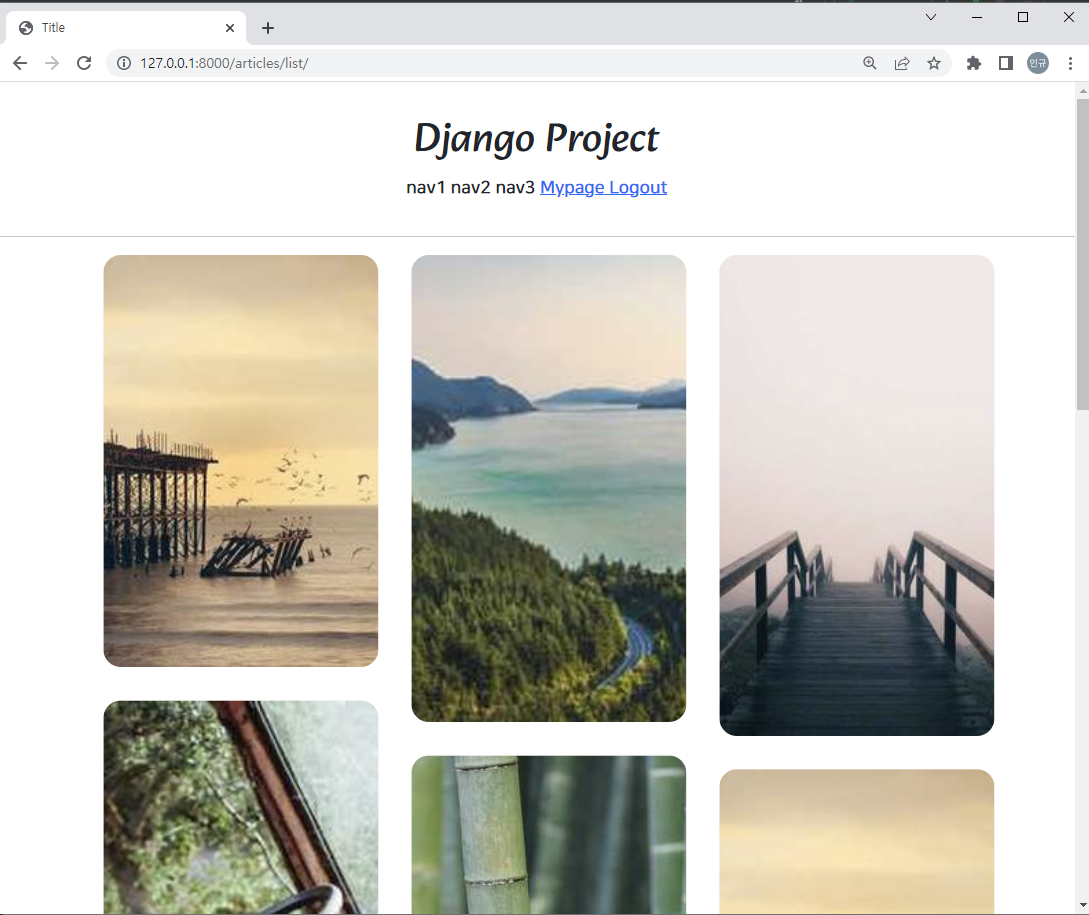Open the Extensions puzzle icon
The height and width of the screenshot is (915, 1089).
click(974, 63)
